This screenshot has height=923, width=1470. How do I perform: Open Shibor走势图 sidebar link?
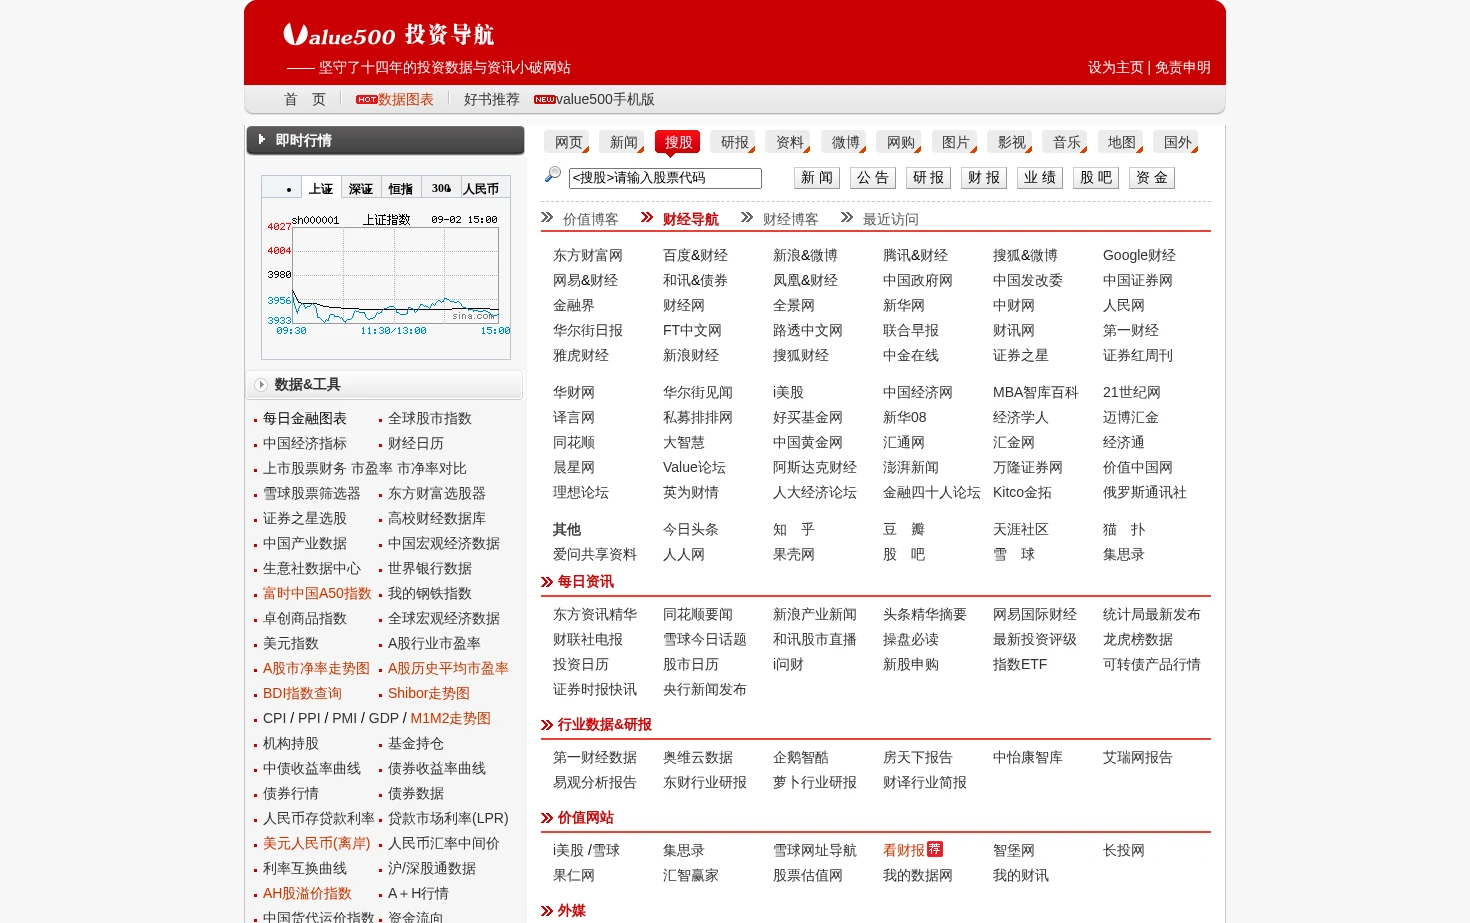coord(429,693)
